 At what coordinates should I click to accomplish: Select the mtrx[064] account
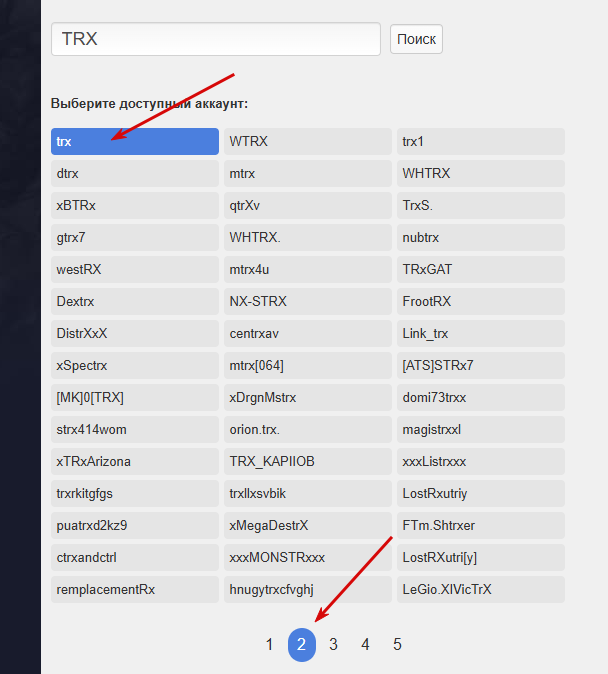(x=308, y=365)
